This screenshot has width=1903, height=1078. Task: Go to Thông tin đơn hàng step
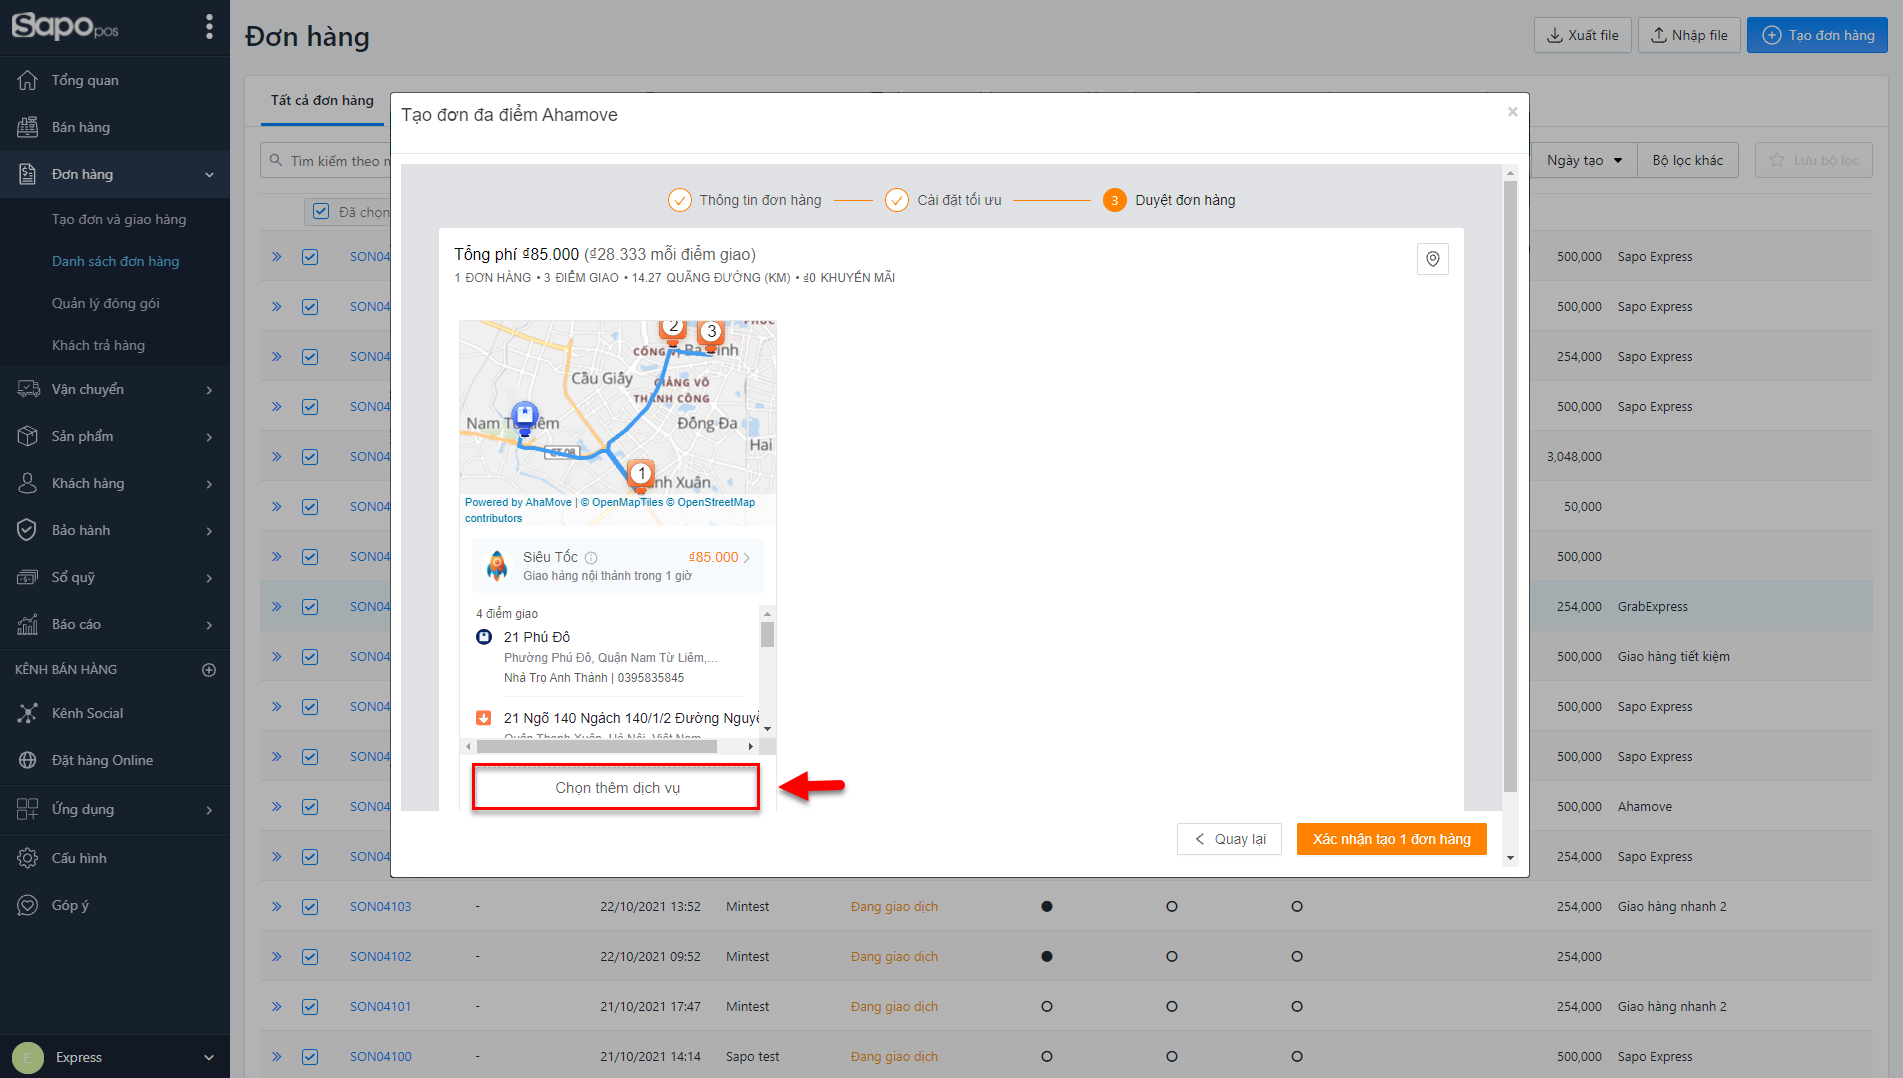click(745, 200)
